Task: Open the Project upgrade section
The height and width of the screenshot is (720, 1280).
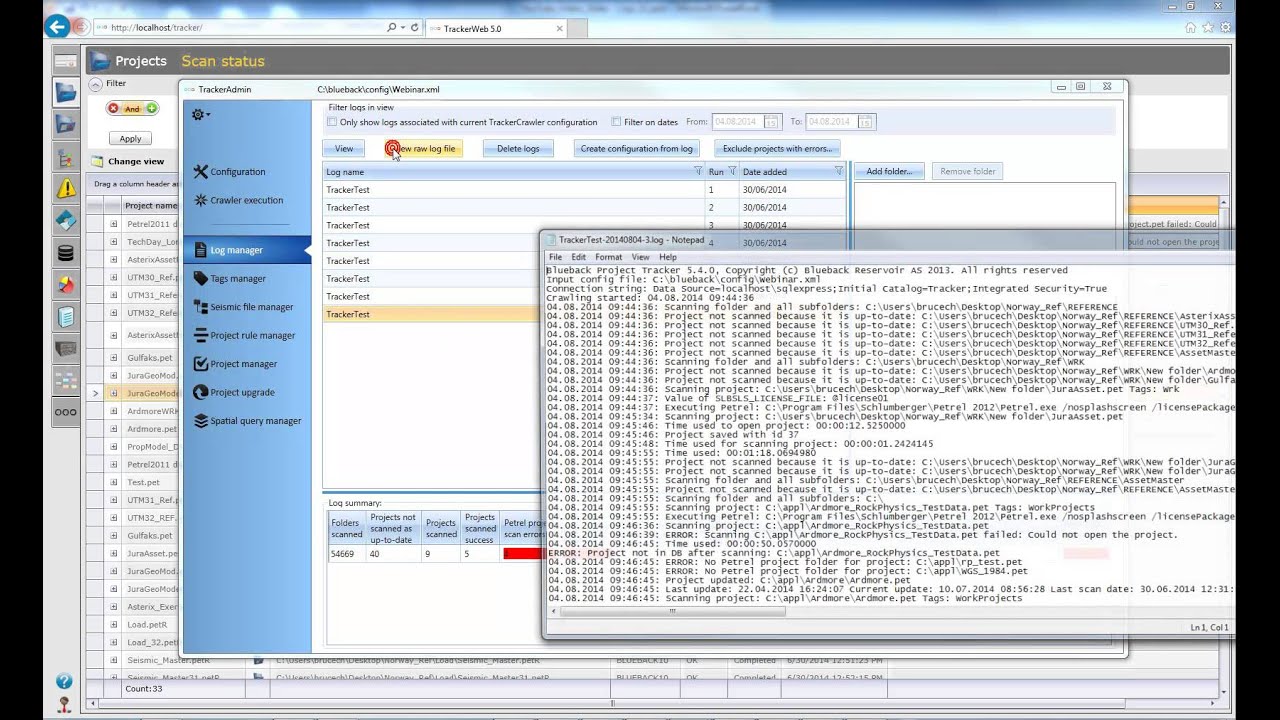Action: click(x=234, y=392)
